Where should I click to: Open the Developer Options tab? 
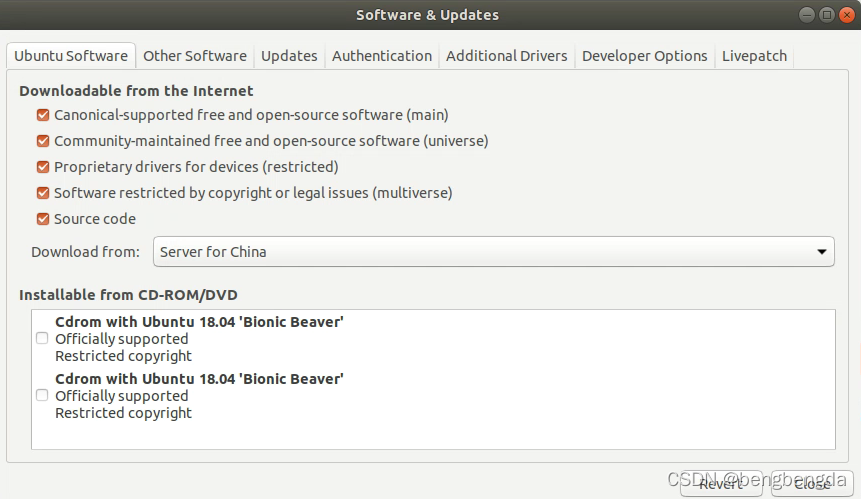645,56
